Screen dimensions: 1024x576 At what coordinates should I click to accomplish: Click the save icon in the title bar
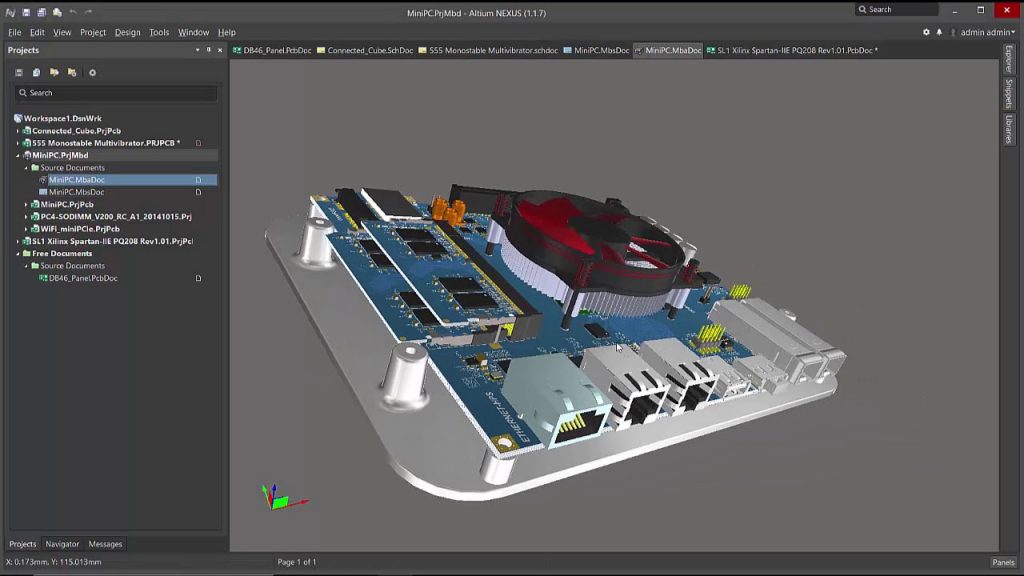click(x=25, y=12)
